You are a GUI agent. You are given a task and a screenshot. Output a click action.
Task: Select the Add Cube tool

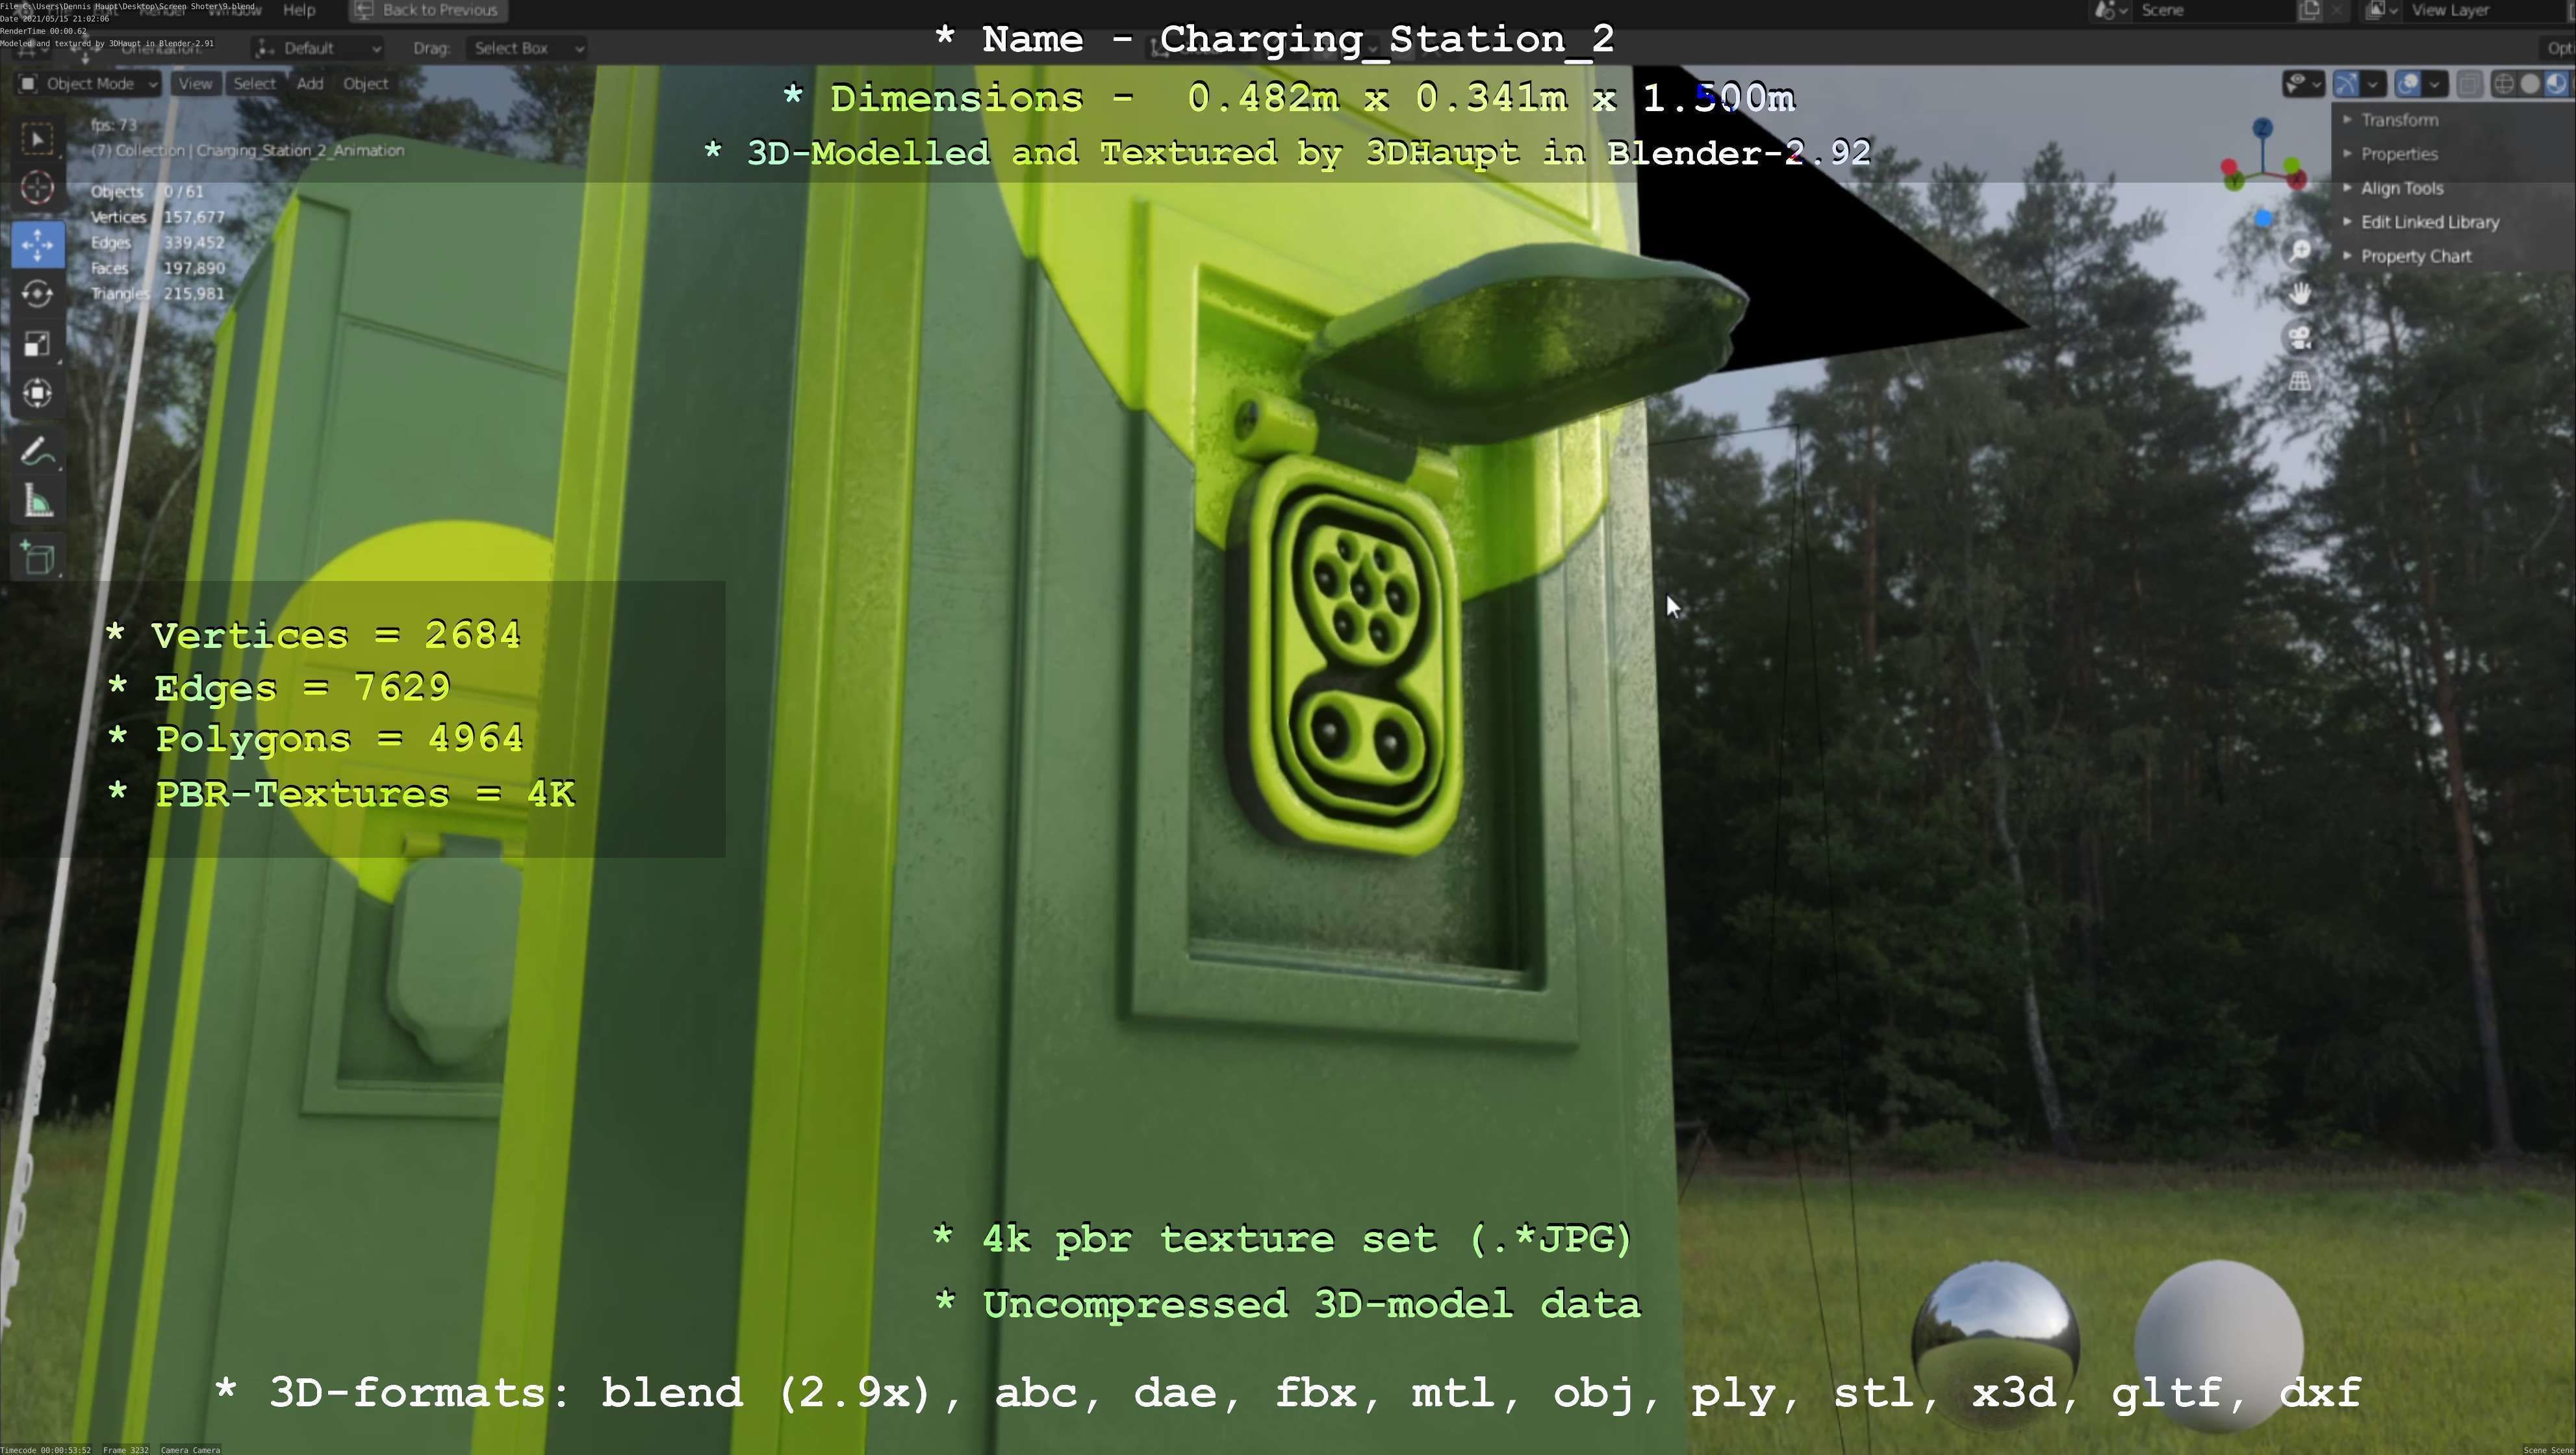pyautogui.click(x=38, y=558)
